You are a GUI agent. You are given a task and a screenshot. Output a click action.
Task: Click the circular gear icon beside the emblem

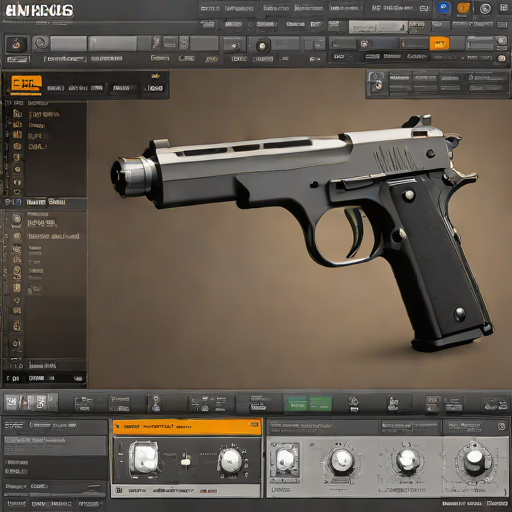(x=40, y=43)
